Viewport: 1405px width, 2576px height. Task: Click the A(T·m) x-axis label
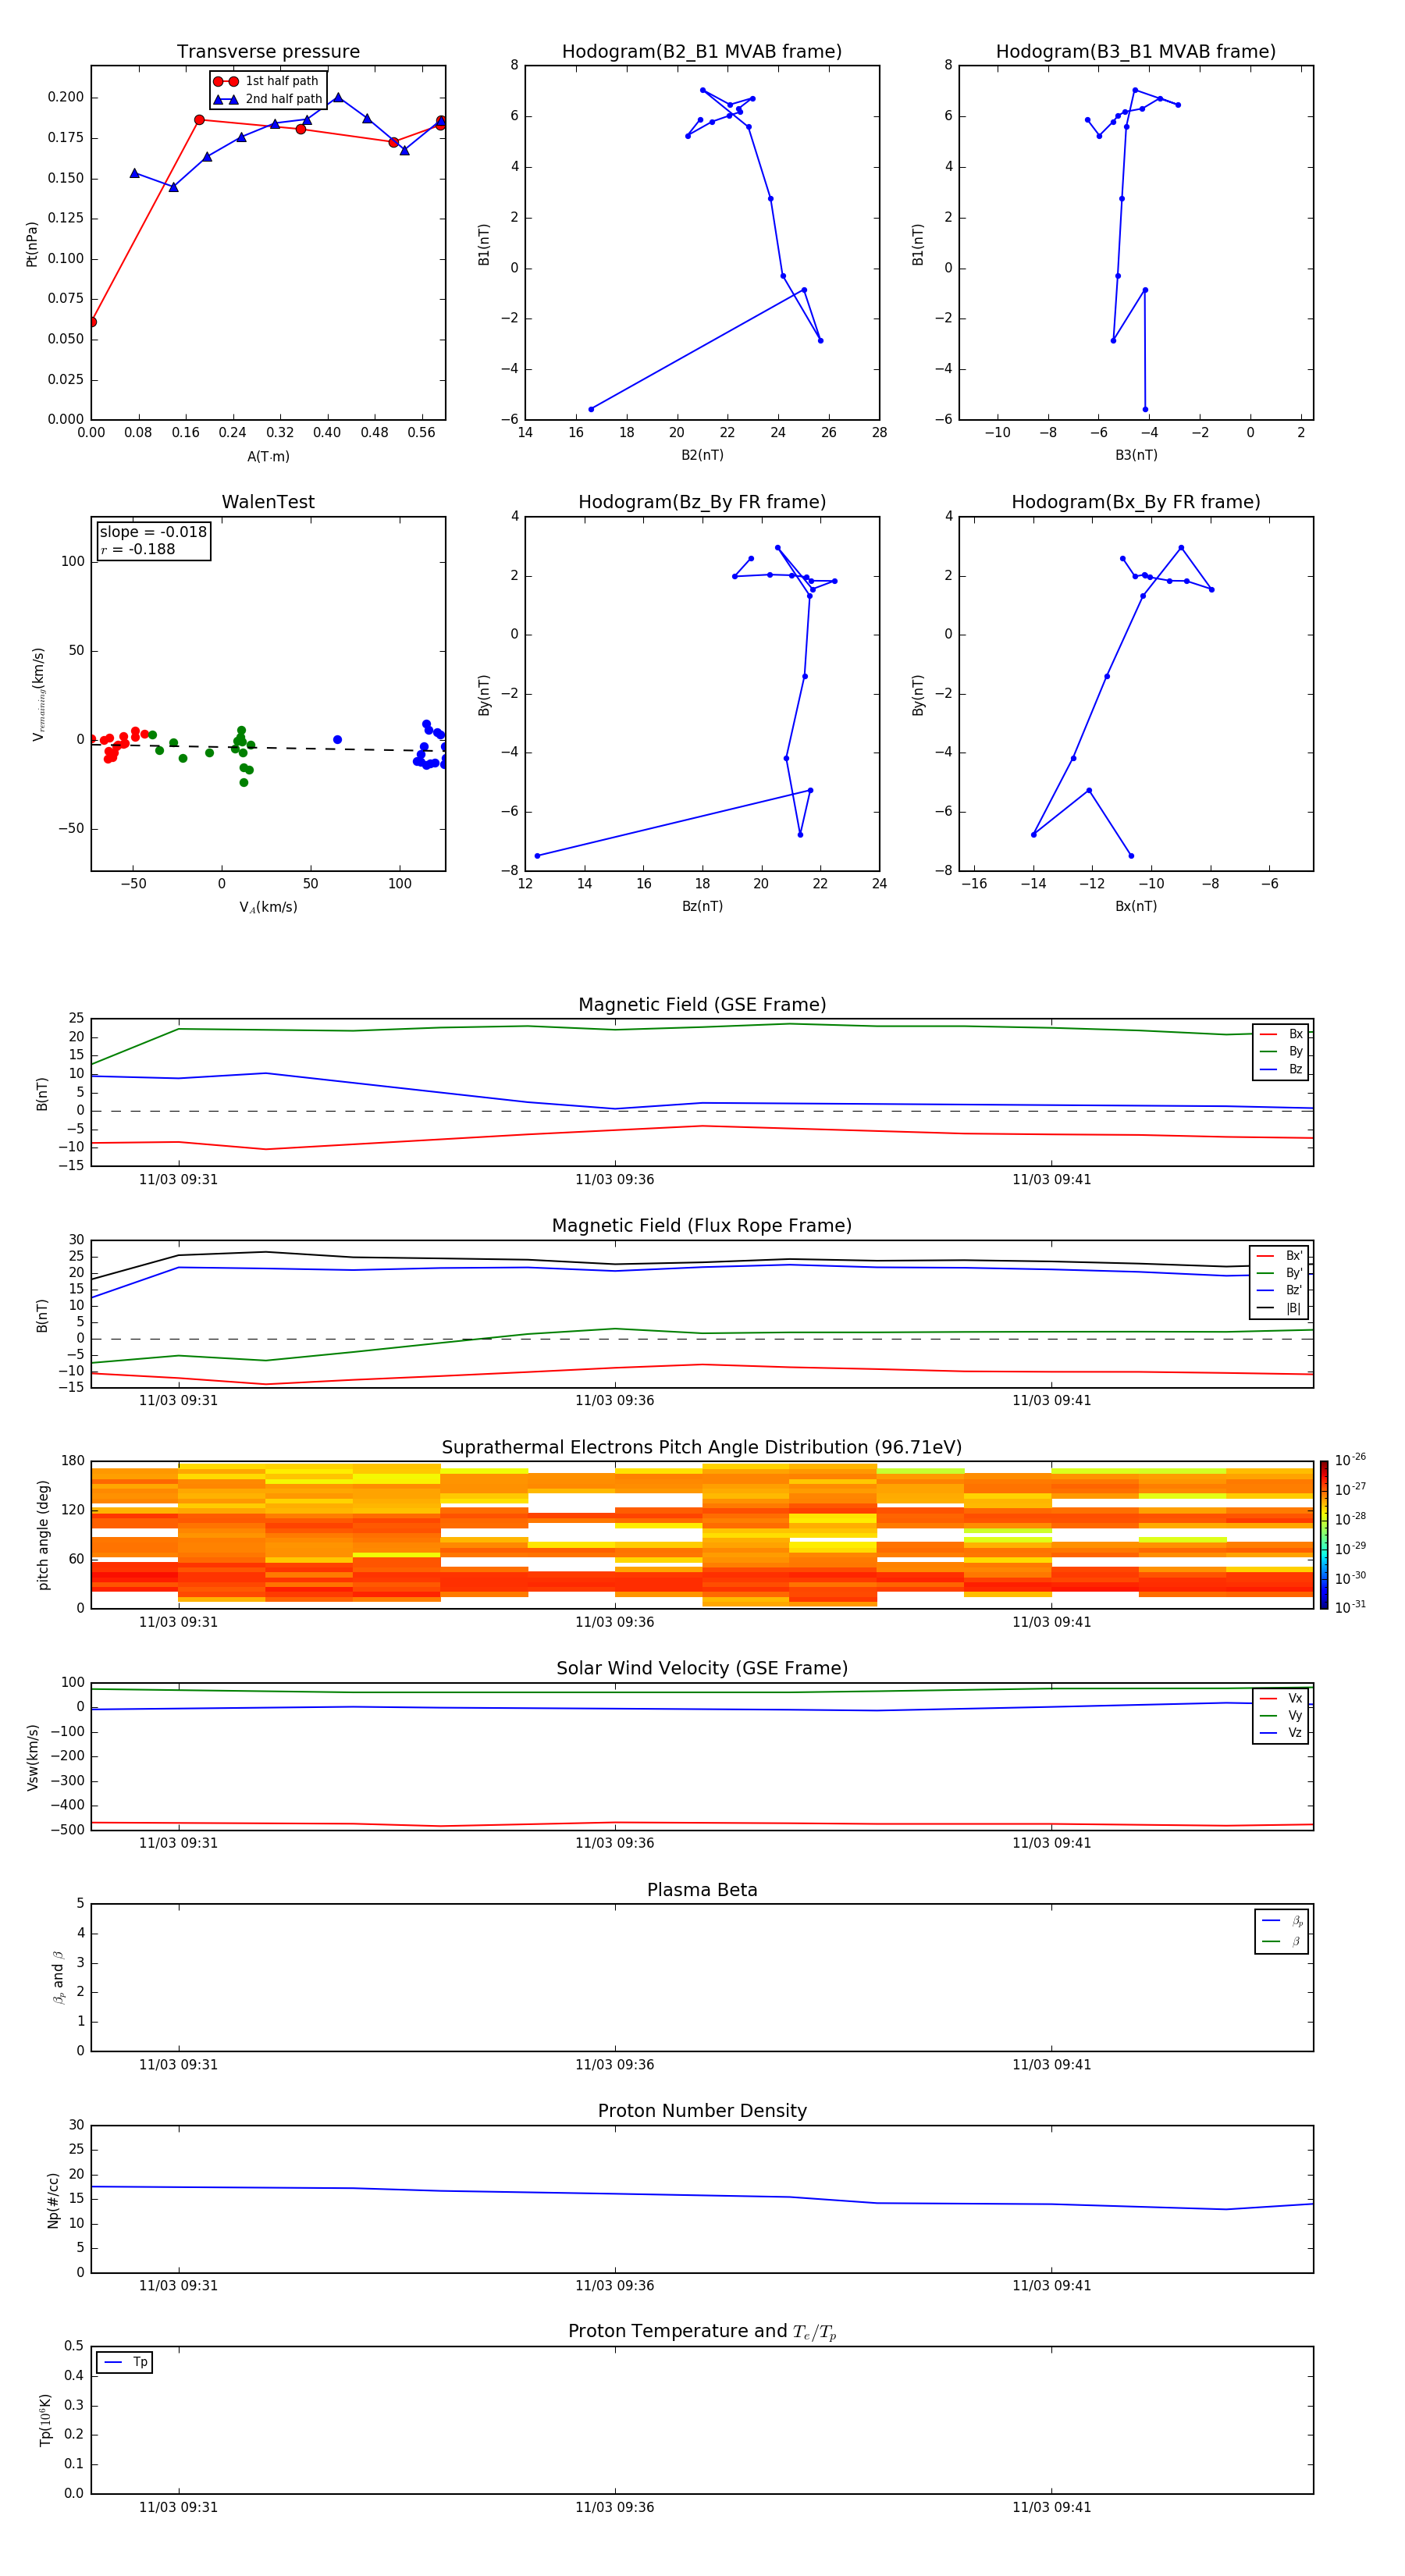[x=268, y=457]
